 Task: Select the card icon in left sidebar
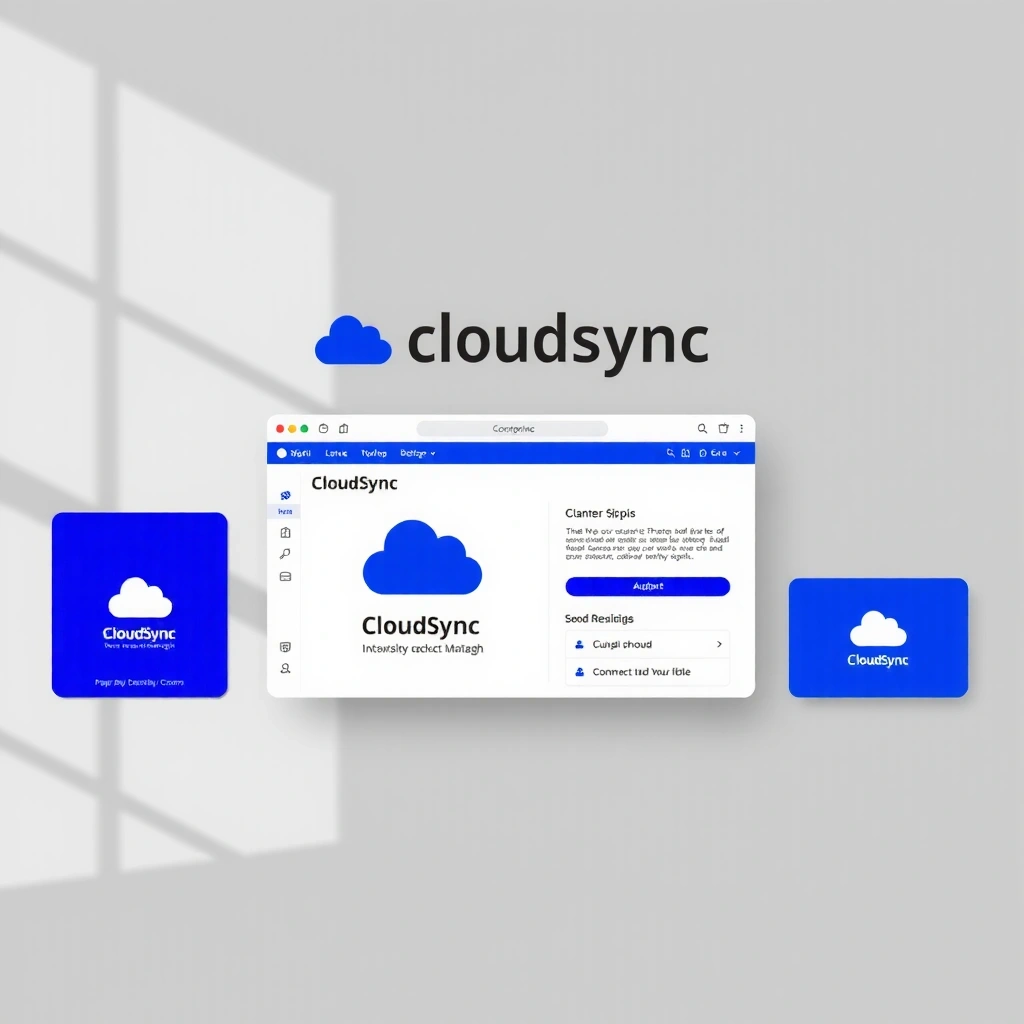pyautogui.click(x=285, y=576)
